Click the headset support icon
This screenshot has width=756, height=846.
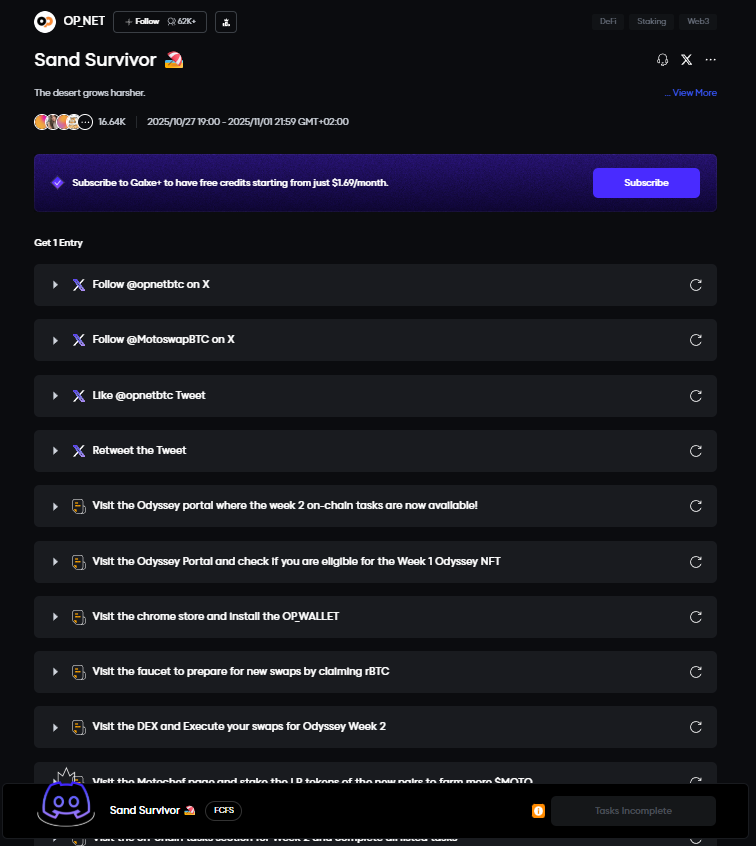[x=662, y=60]
